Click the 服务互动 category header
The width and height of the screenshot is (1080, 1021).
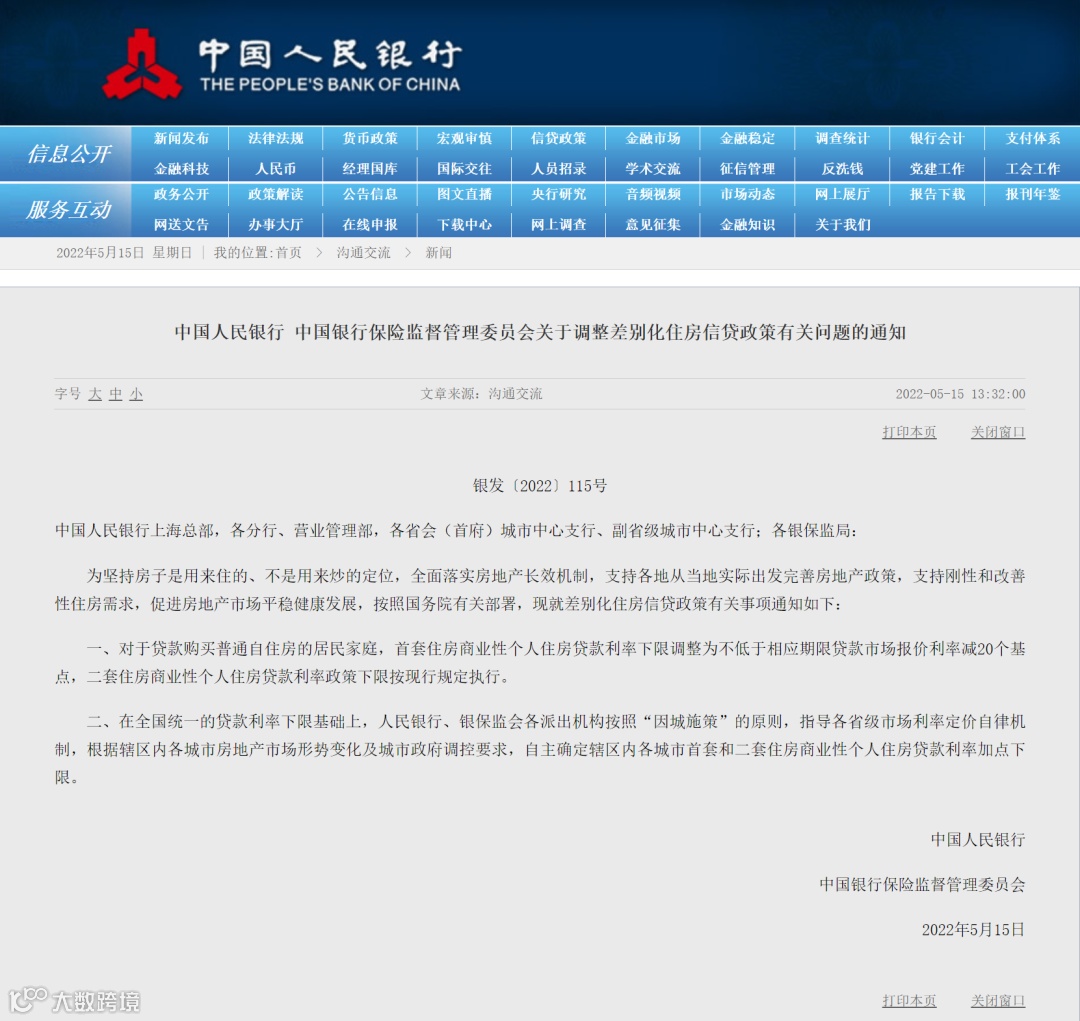[x=68, y=209]
